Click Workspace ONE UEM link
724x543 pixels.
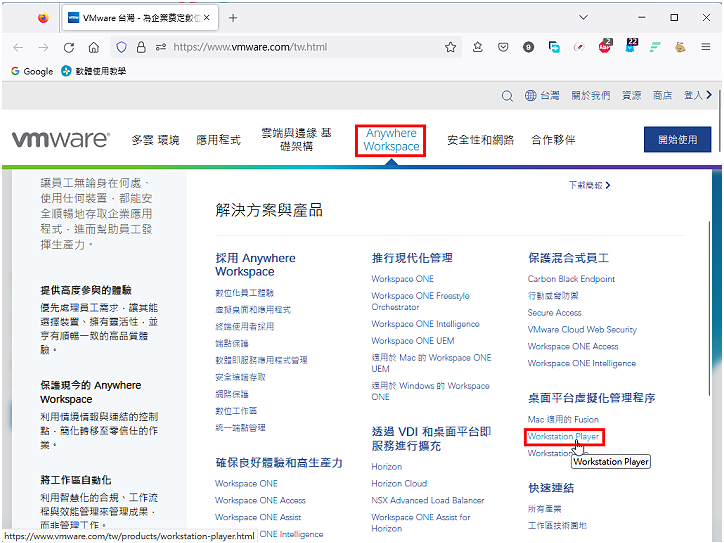tap(413, 341)
